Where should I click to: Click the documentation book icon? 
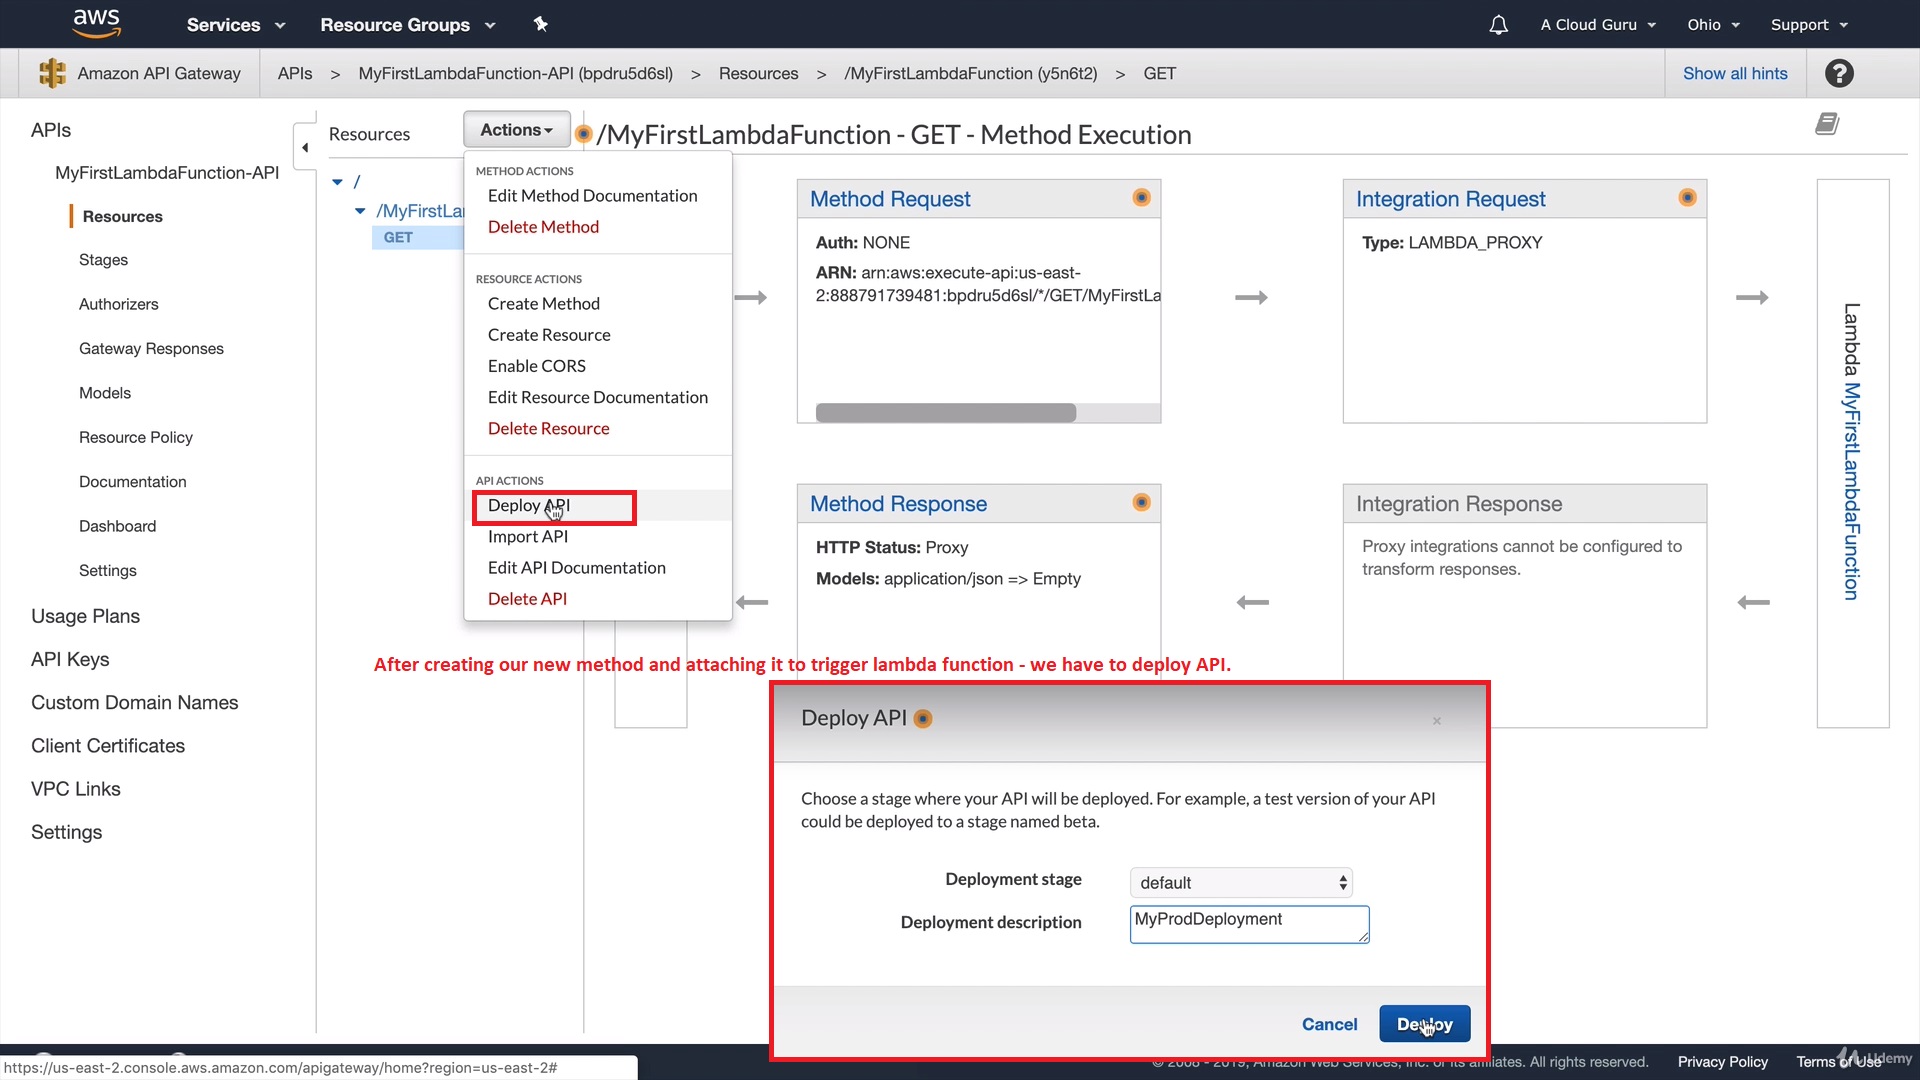(x=1827, y=124)
